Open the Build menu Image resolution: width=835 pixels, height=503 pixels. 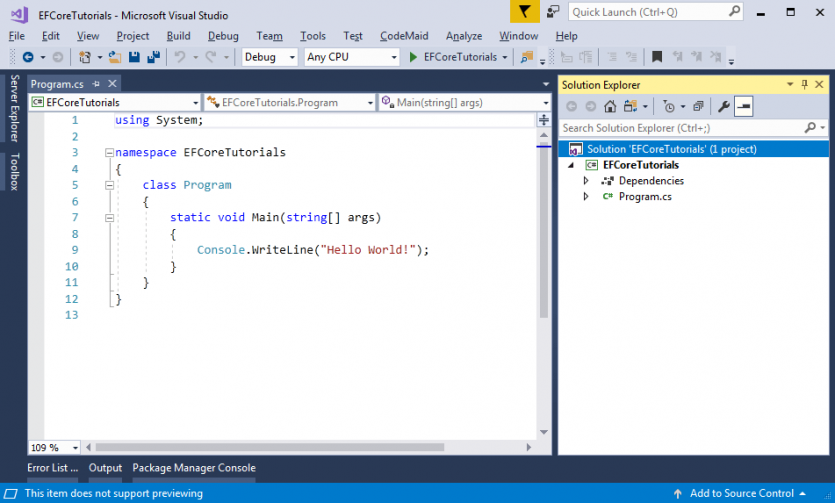178,36
